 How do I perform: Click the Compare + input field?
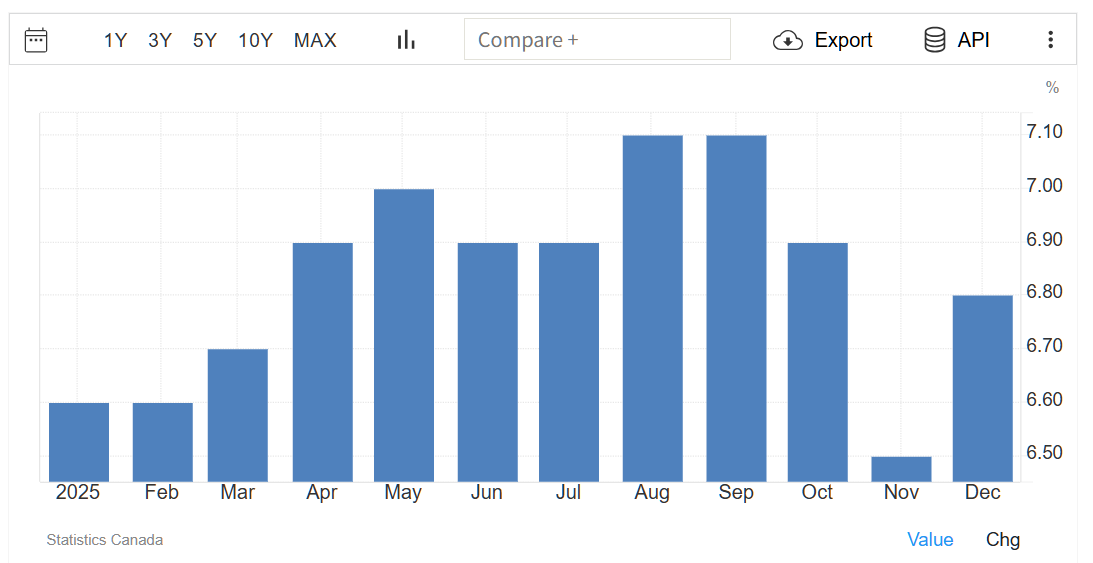[597, 40]
